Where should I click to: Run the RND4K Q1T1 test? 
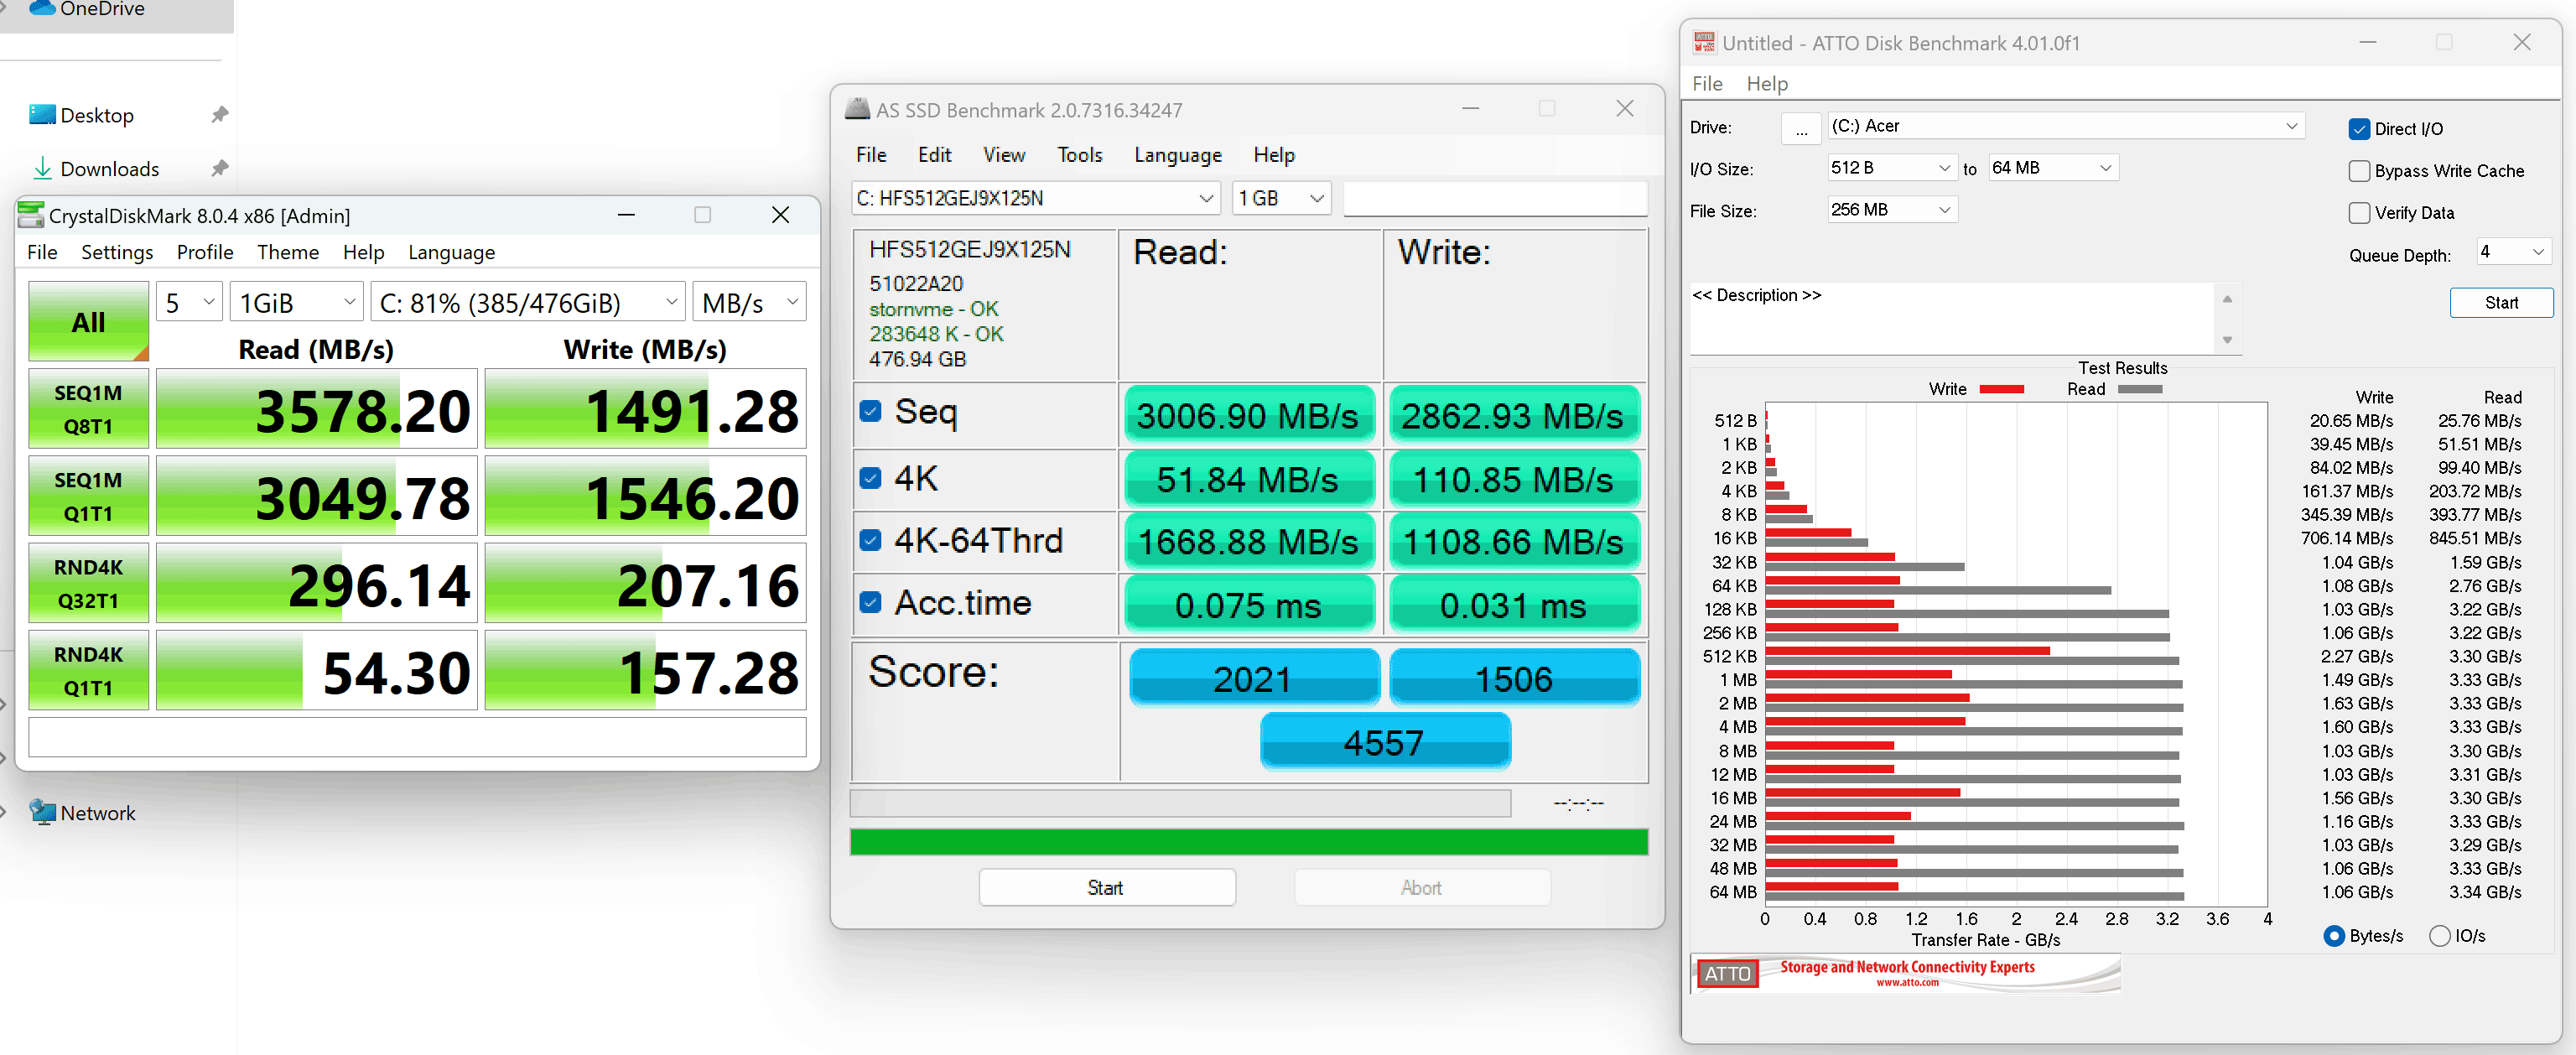(88, 670)
